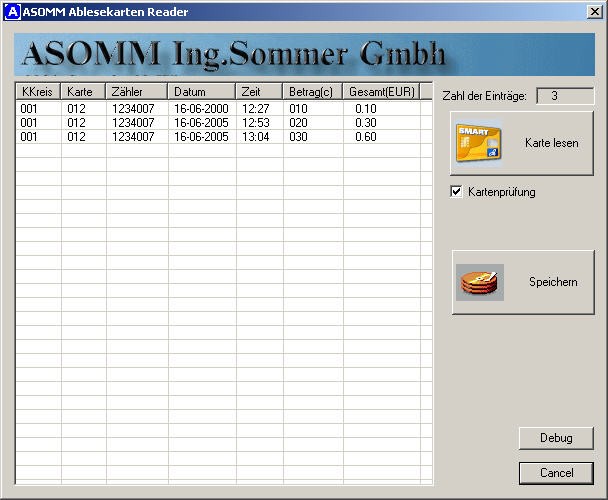Image resolution: width=608 pixels, height=500 pixels.
Task: Click the Karte 012 cell in 12:53 row
Action: tap(83, 123)
